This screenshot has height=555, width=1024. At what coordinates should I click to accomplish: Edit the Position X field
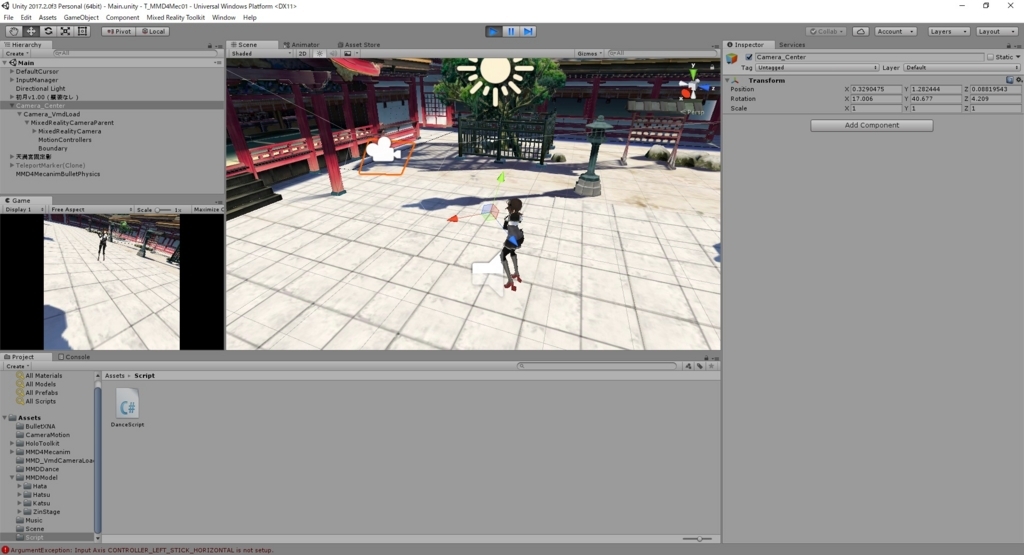pos(876,89)
